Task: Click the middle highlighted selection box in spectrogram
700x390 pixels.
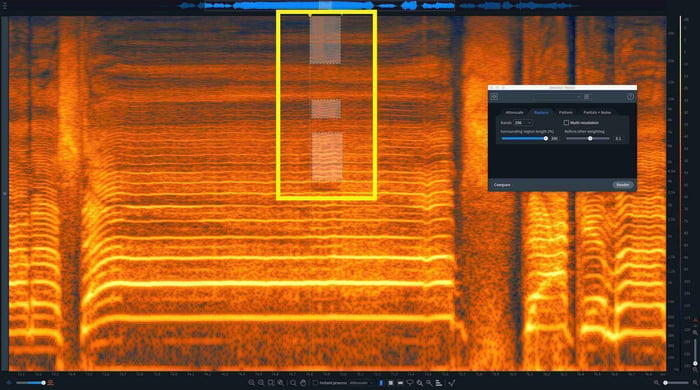Action: pos(326,109)
